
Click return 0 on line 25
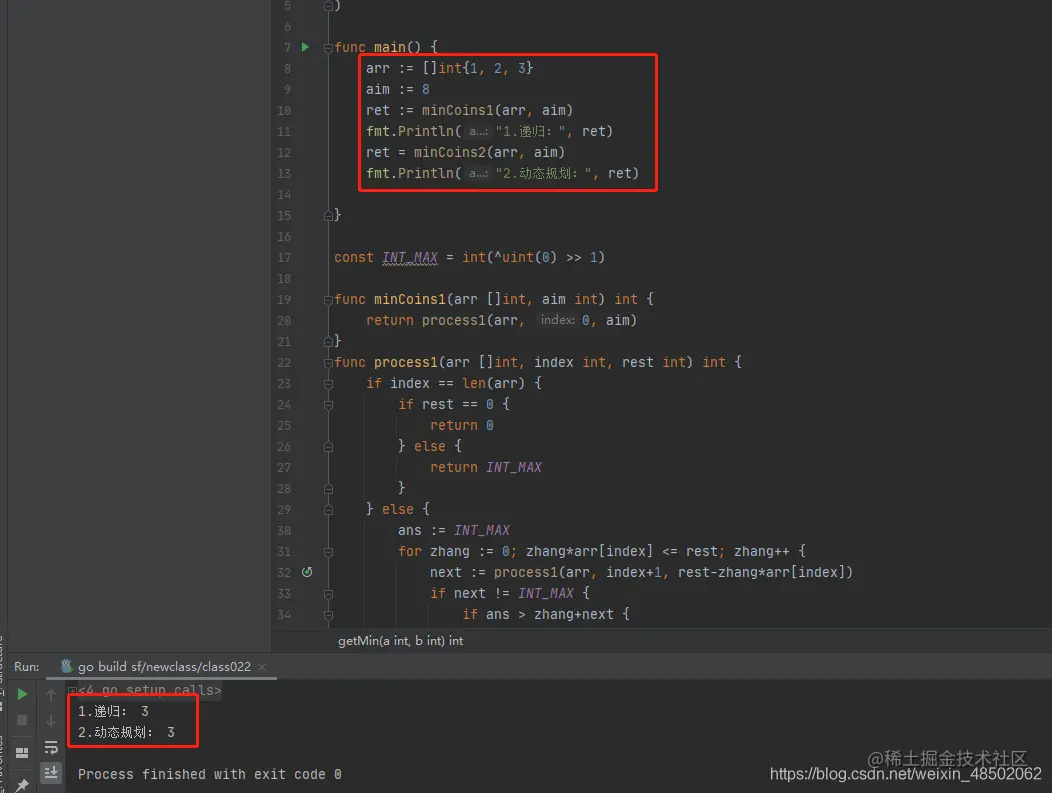click(462, 425)
